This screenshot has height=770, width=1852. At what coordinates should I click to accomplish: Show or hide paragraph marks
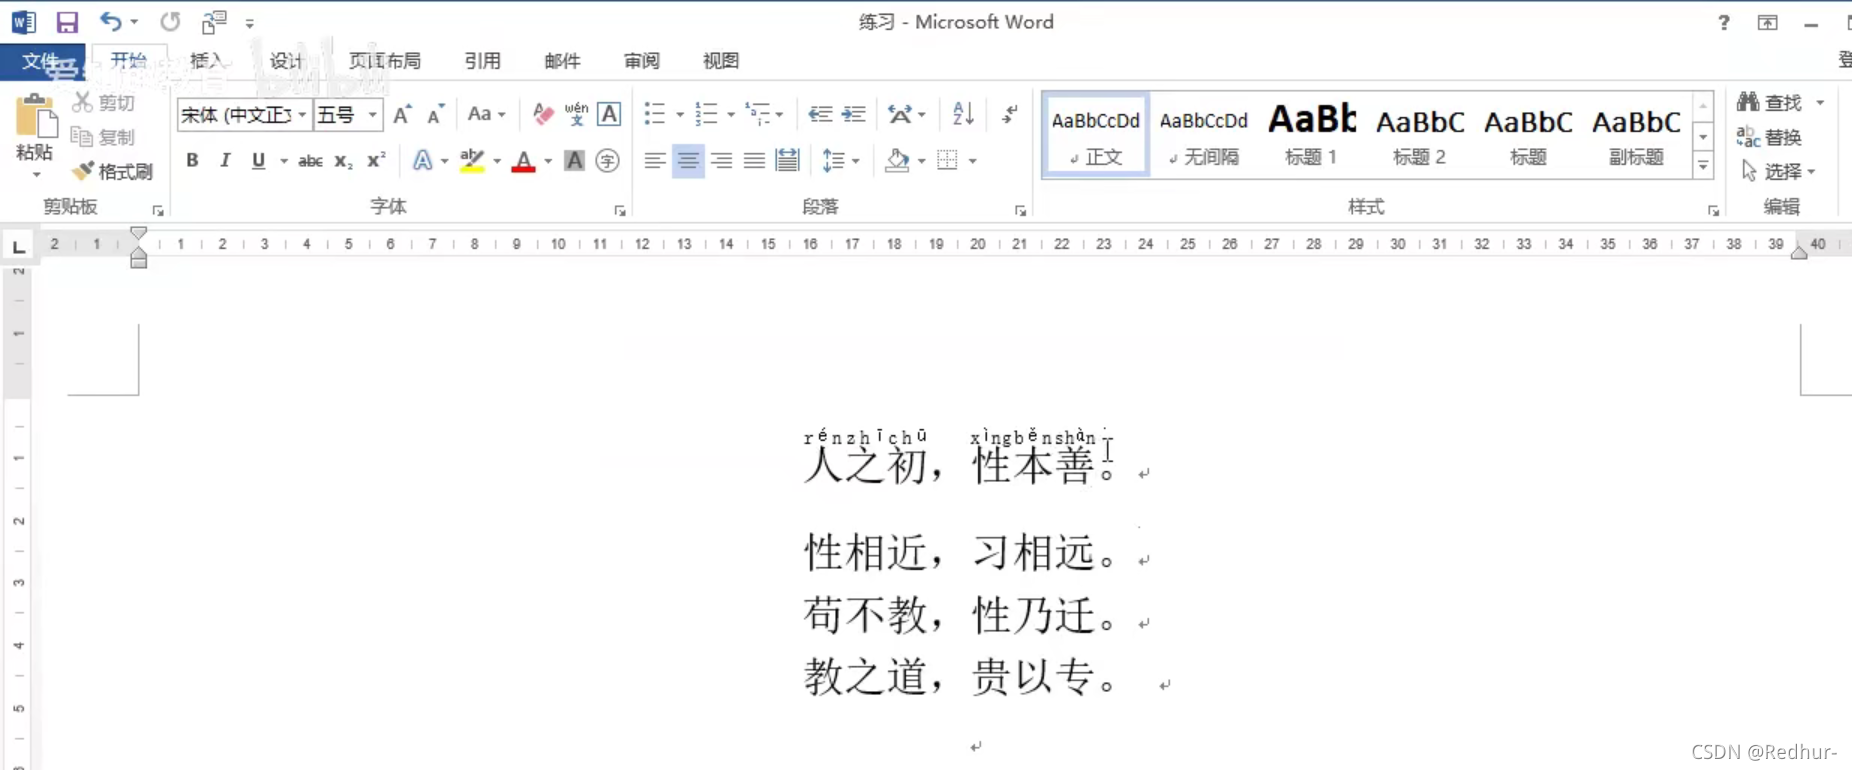[1009, 114]
